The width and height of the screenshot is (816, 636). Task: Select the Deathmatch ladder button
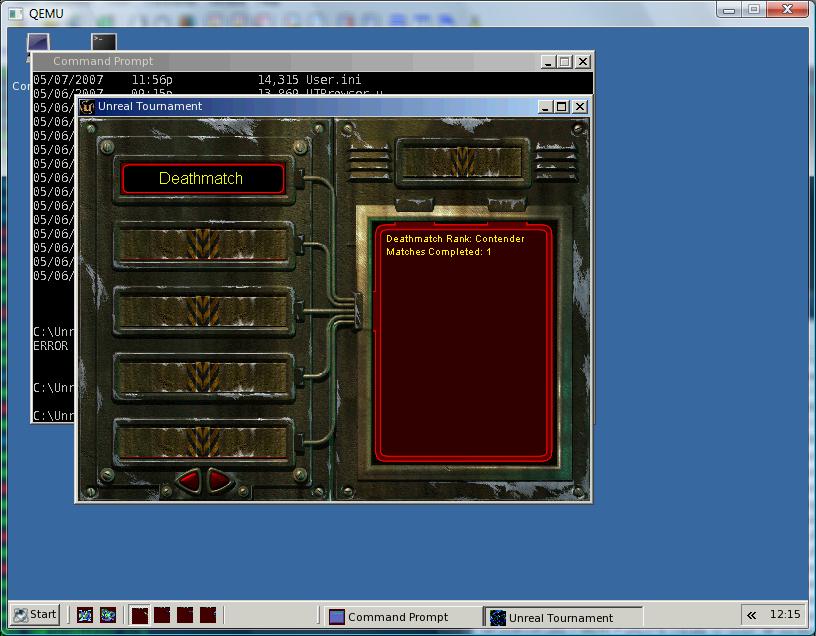[x=203, y=179]
